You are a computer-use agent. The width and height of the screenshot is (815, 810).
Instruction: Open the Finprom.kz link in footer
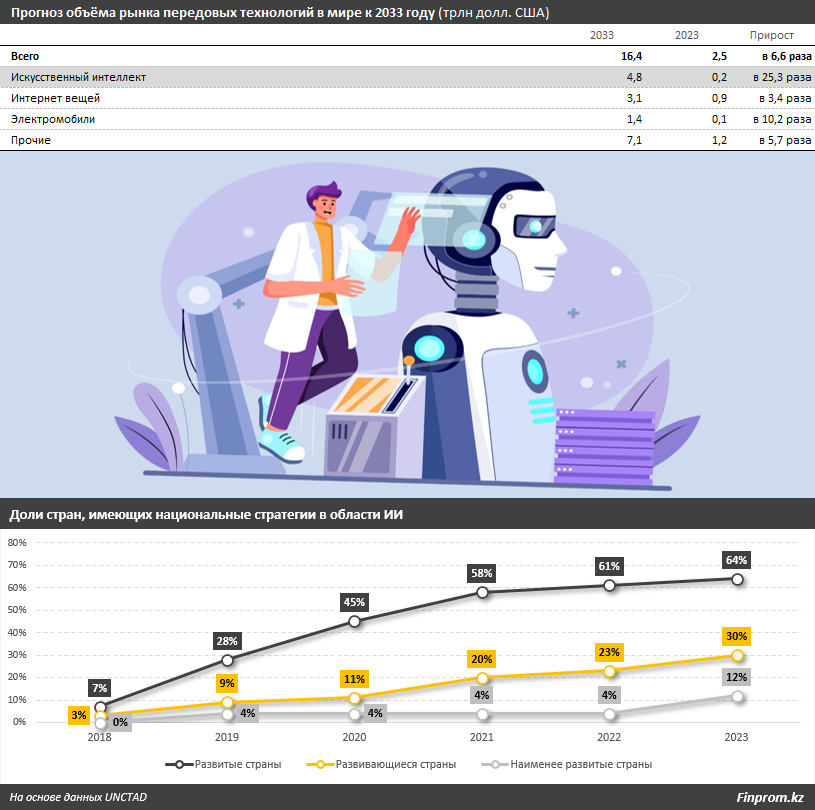pos(768,797)
